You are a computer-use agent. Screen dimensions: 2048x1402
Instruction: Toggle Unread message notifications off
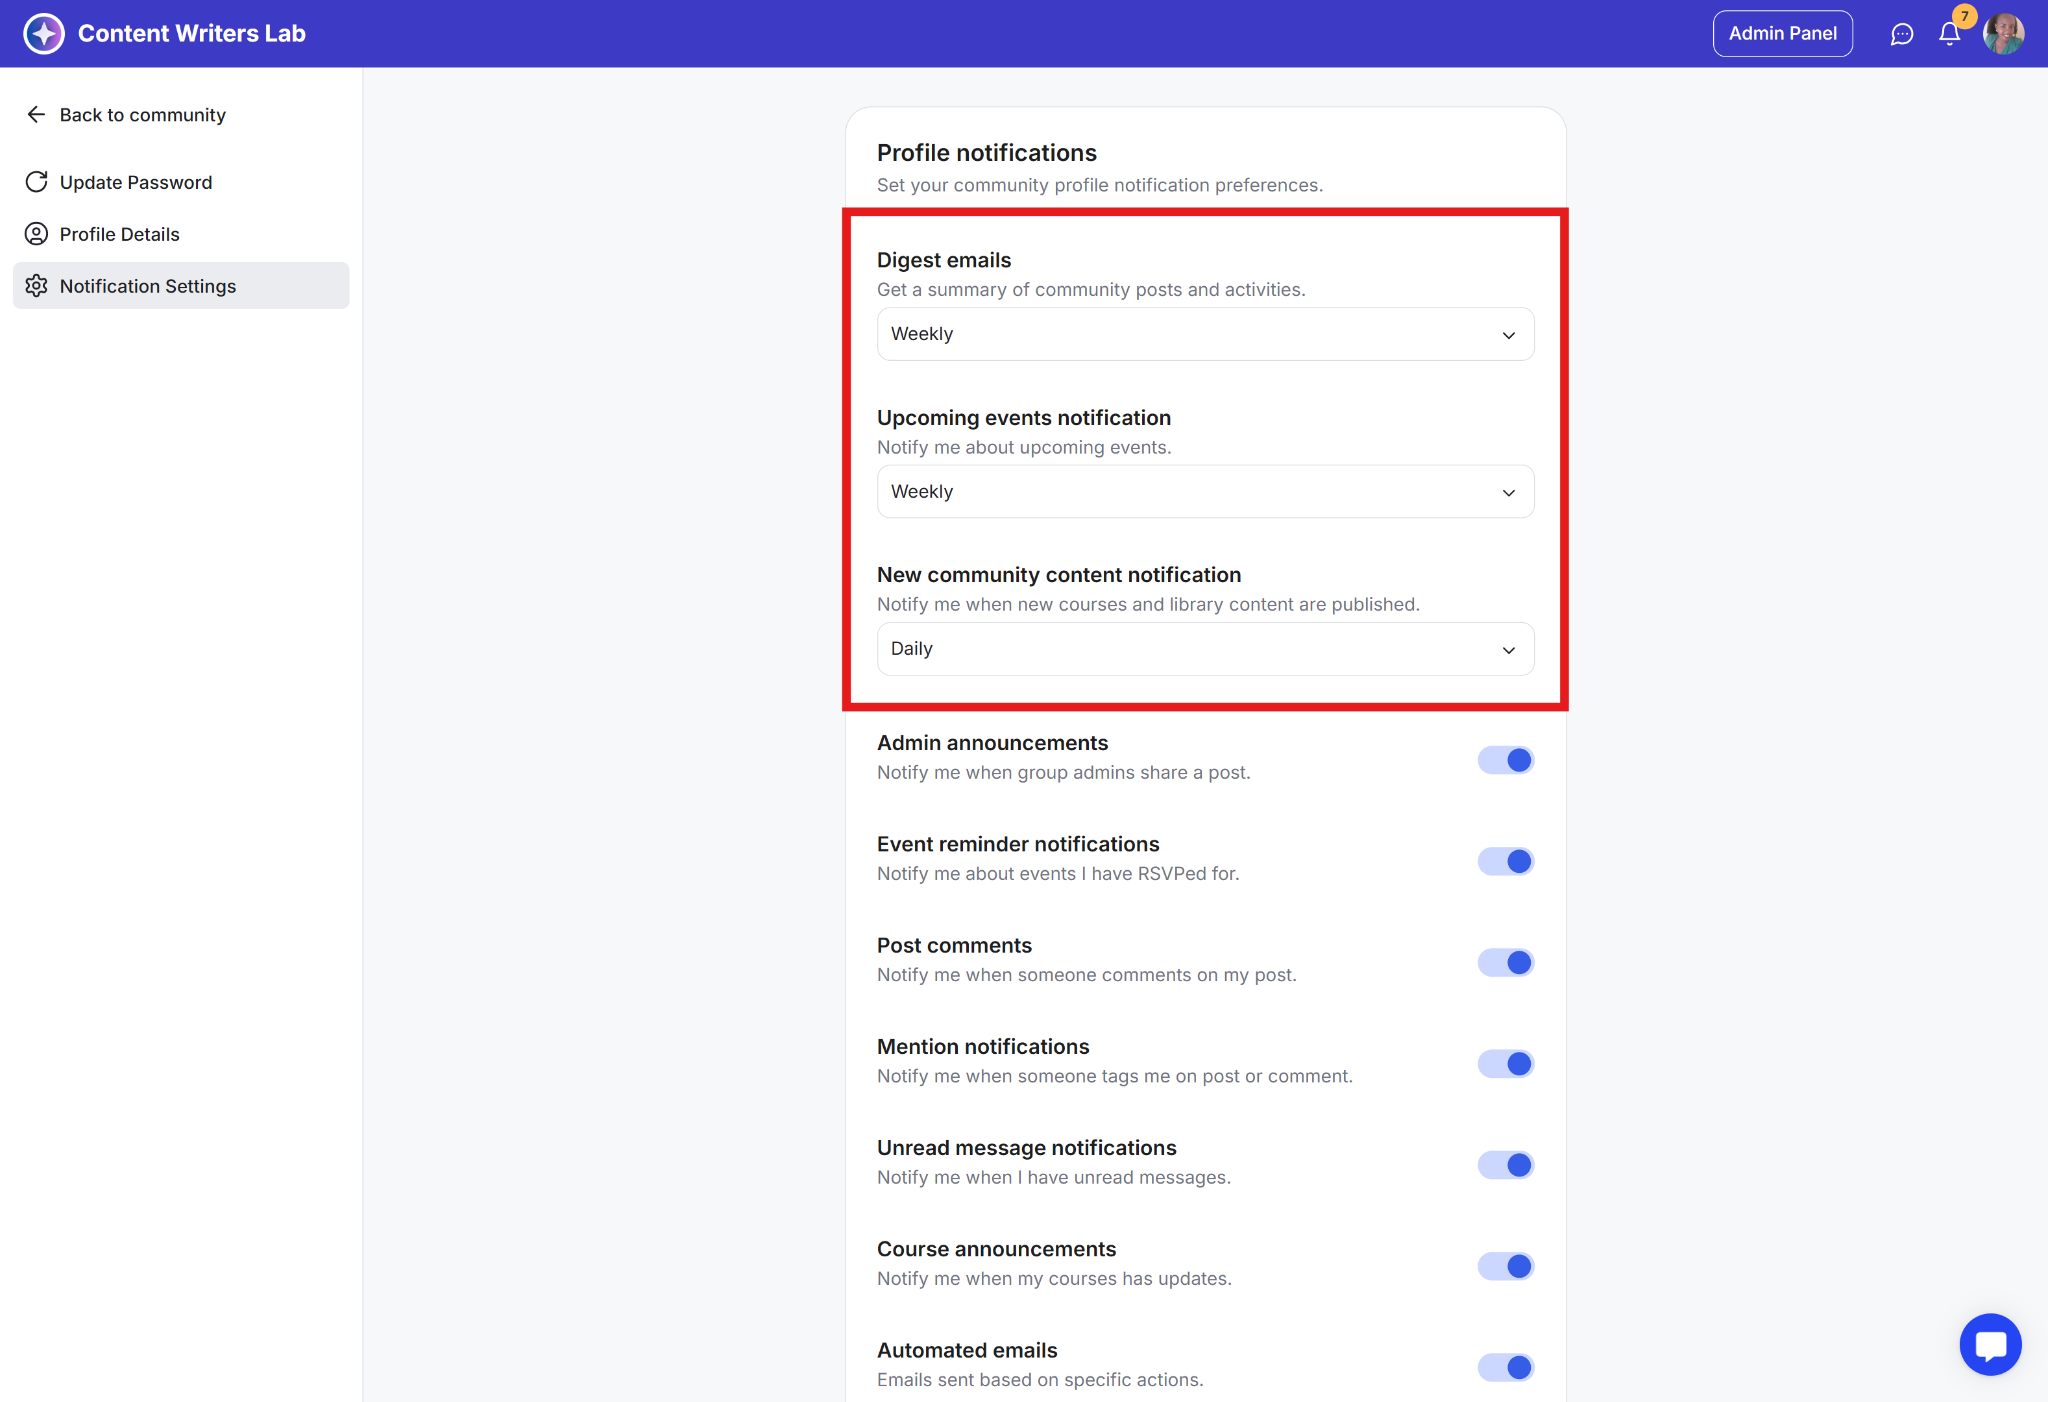1505,1165
